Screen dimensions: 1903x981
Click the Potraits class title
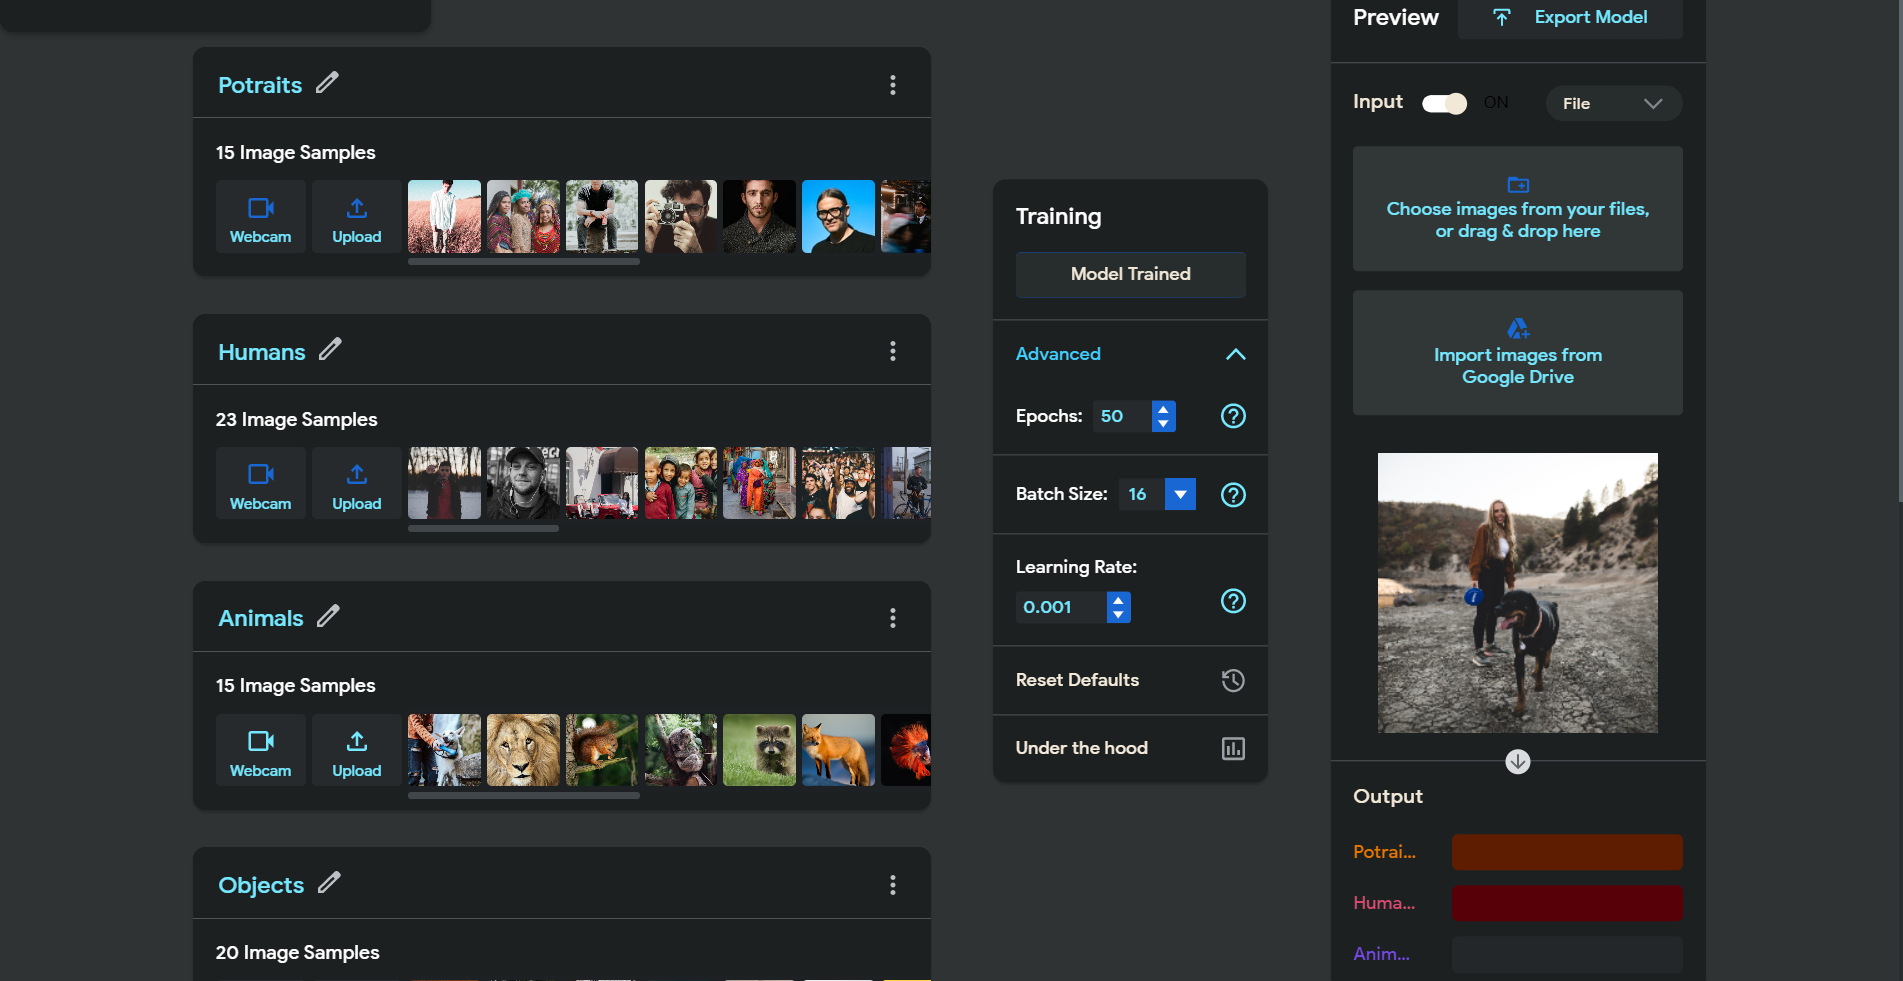260,85
